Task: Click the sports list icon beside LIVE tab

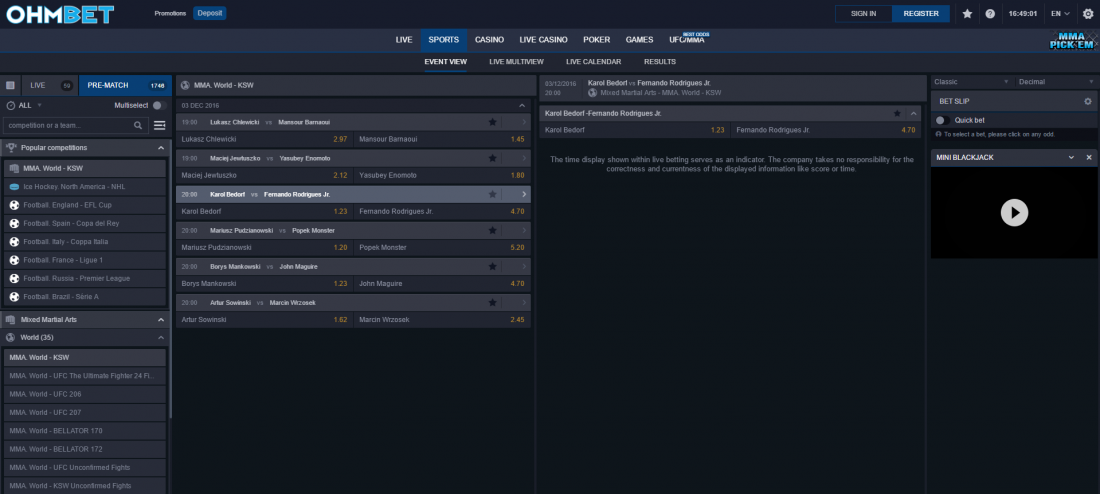Action: pyautogui.click(x=11, y=85)
